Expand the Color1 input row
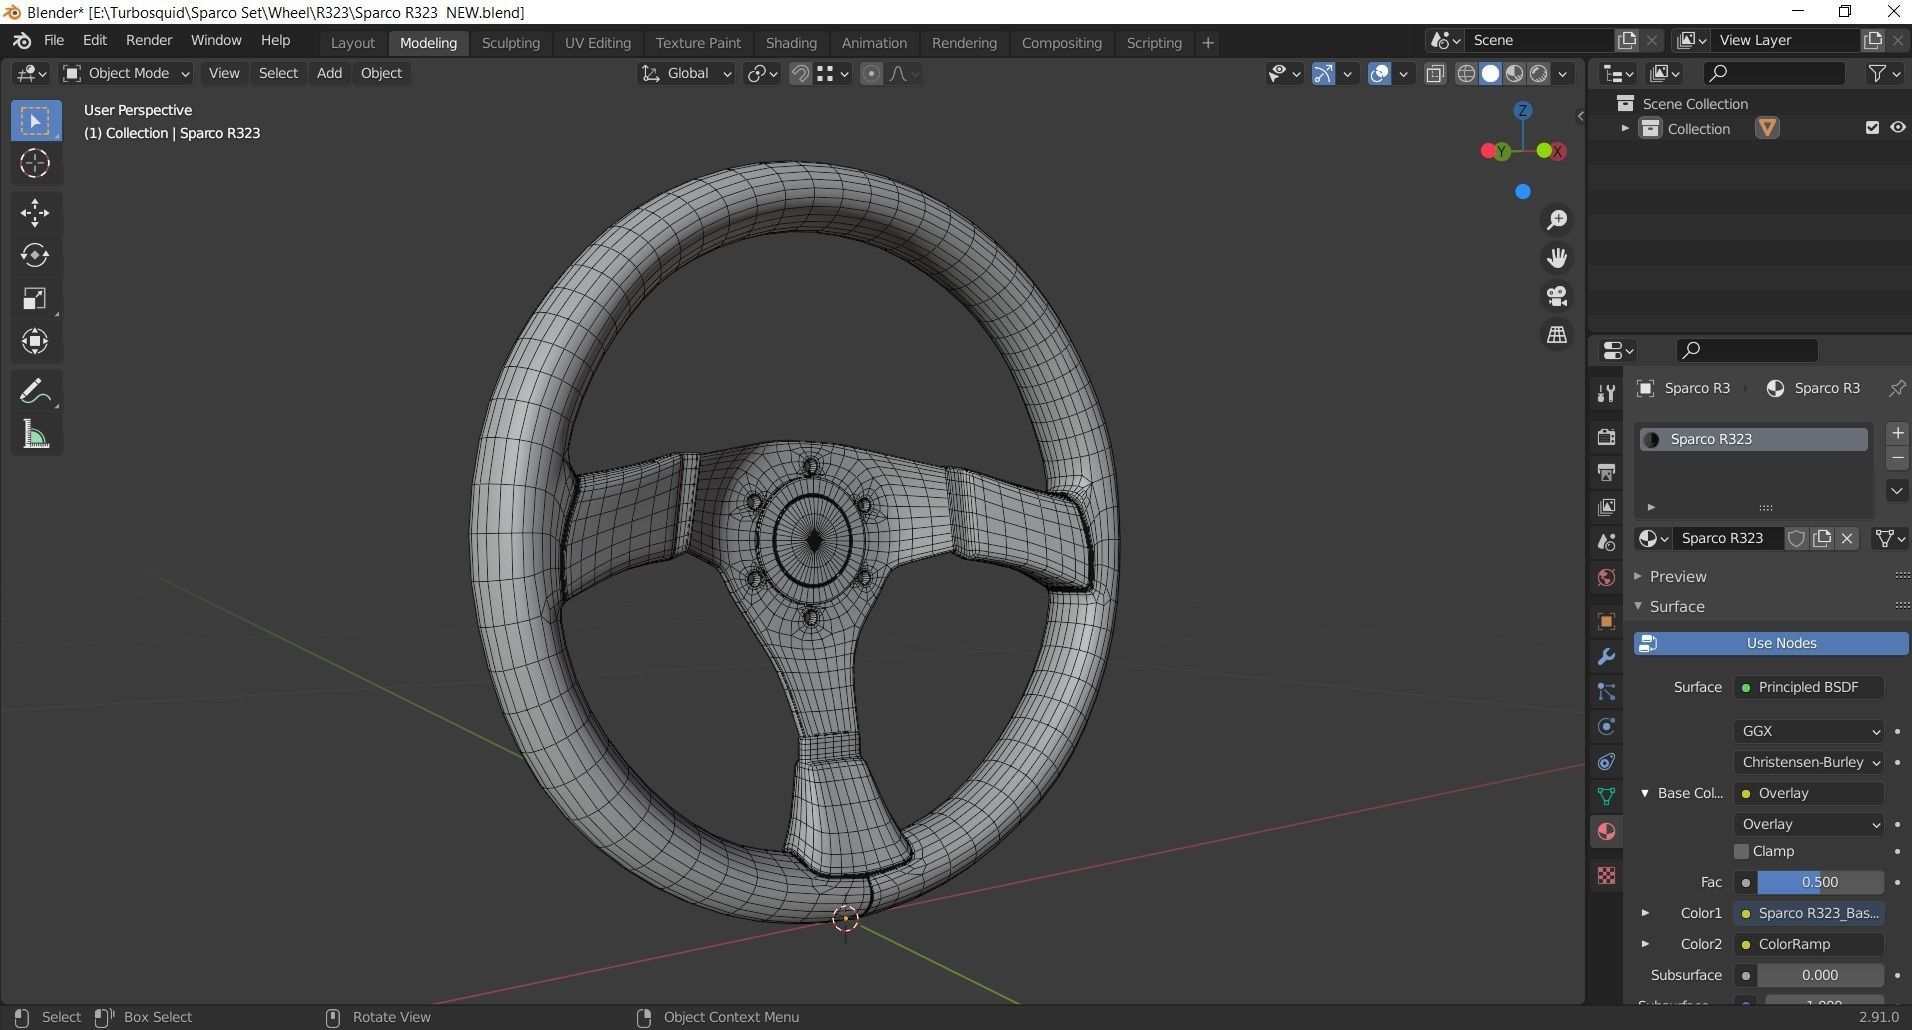1912x1030 pixels. (x=1645, y=913)
